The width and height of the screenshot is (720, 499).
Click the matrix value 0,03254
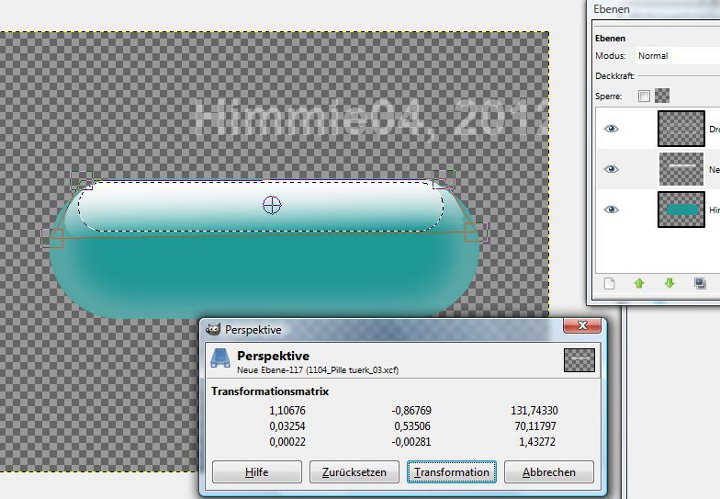click(x=287, y=426)
